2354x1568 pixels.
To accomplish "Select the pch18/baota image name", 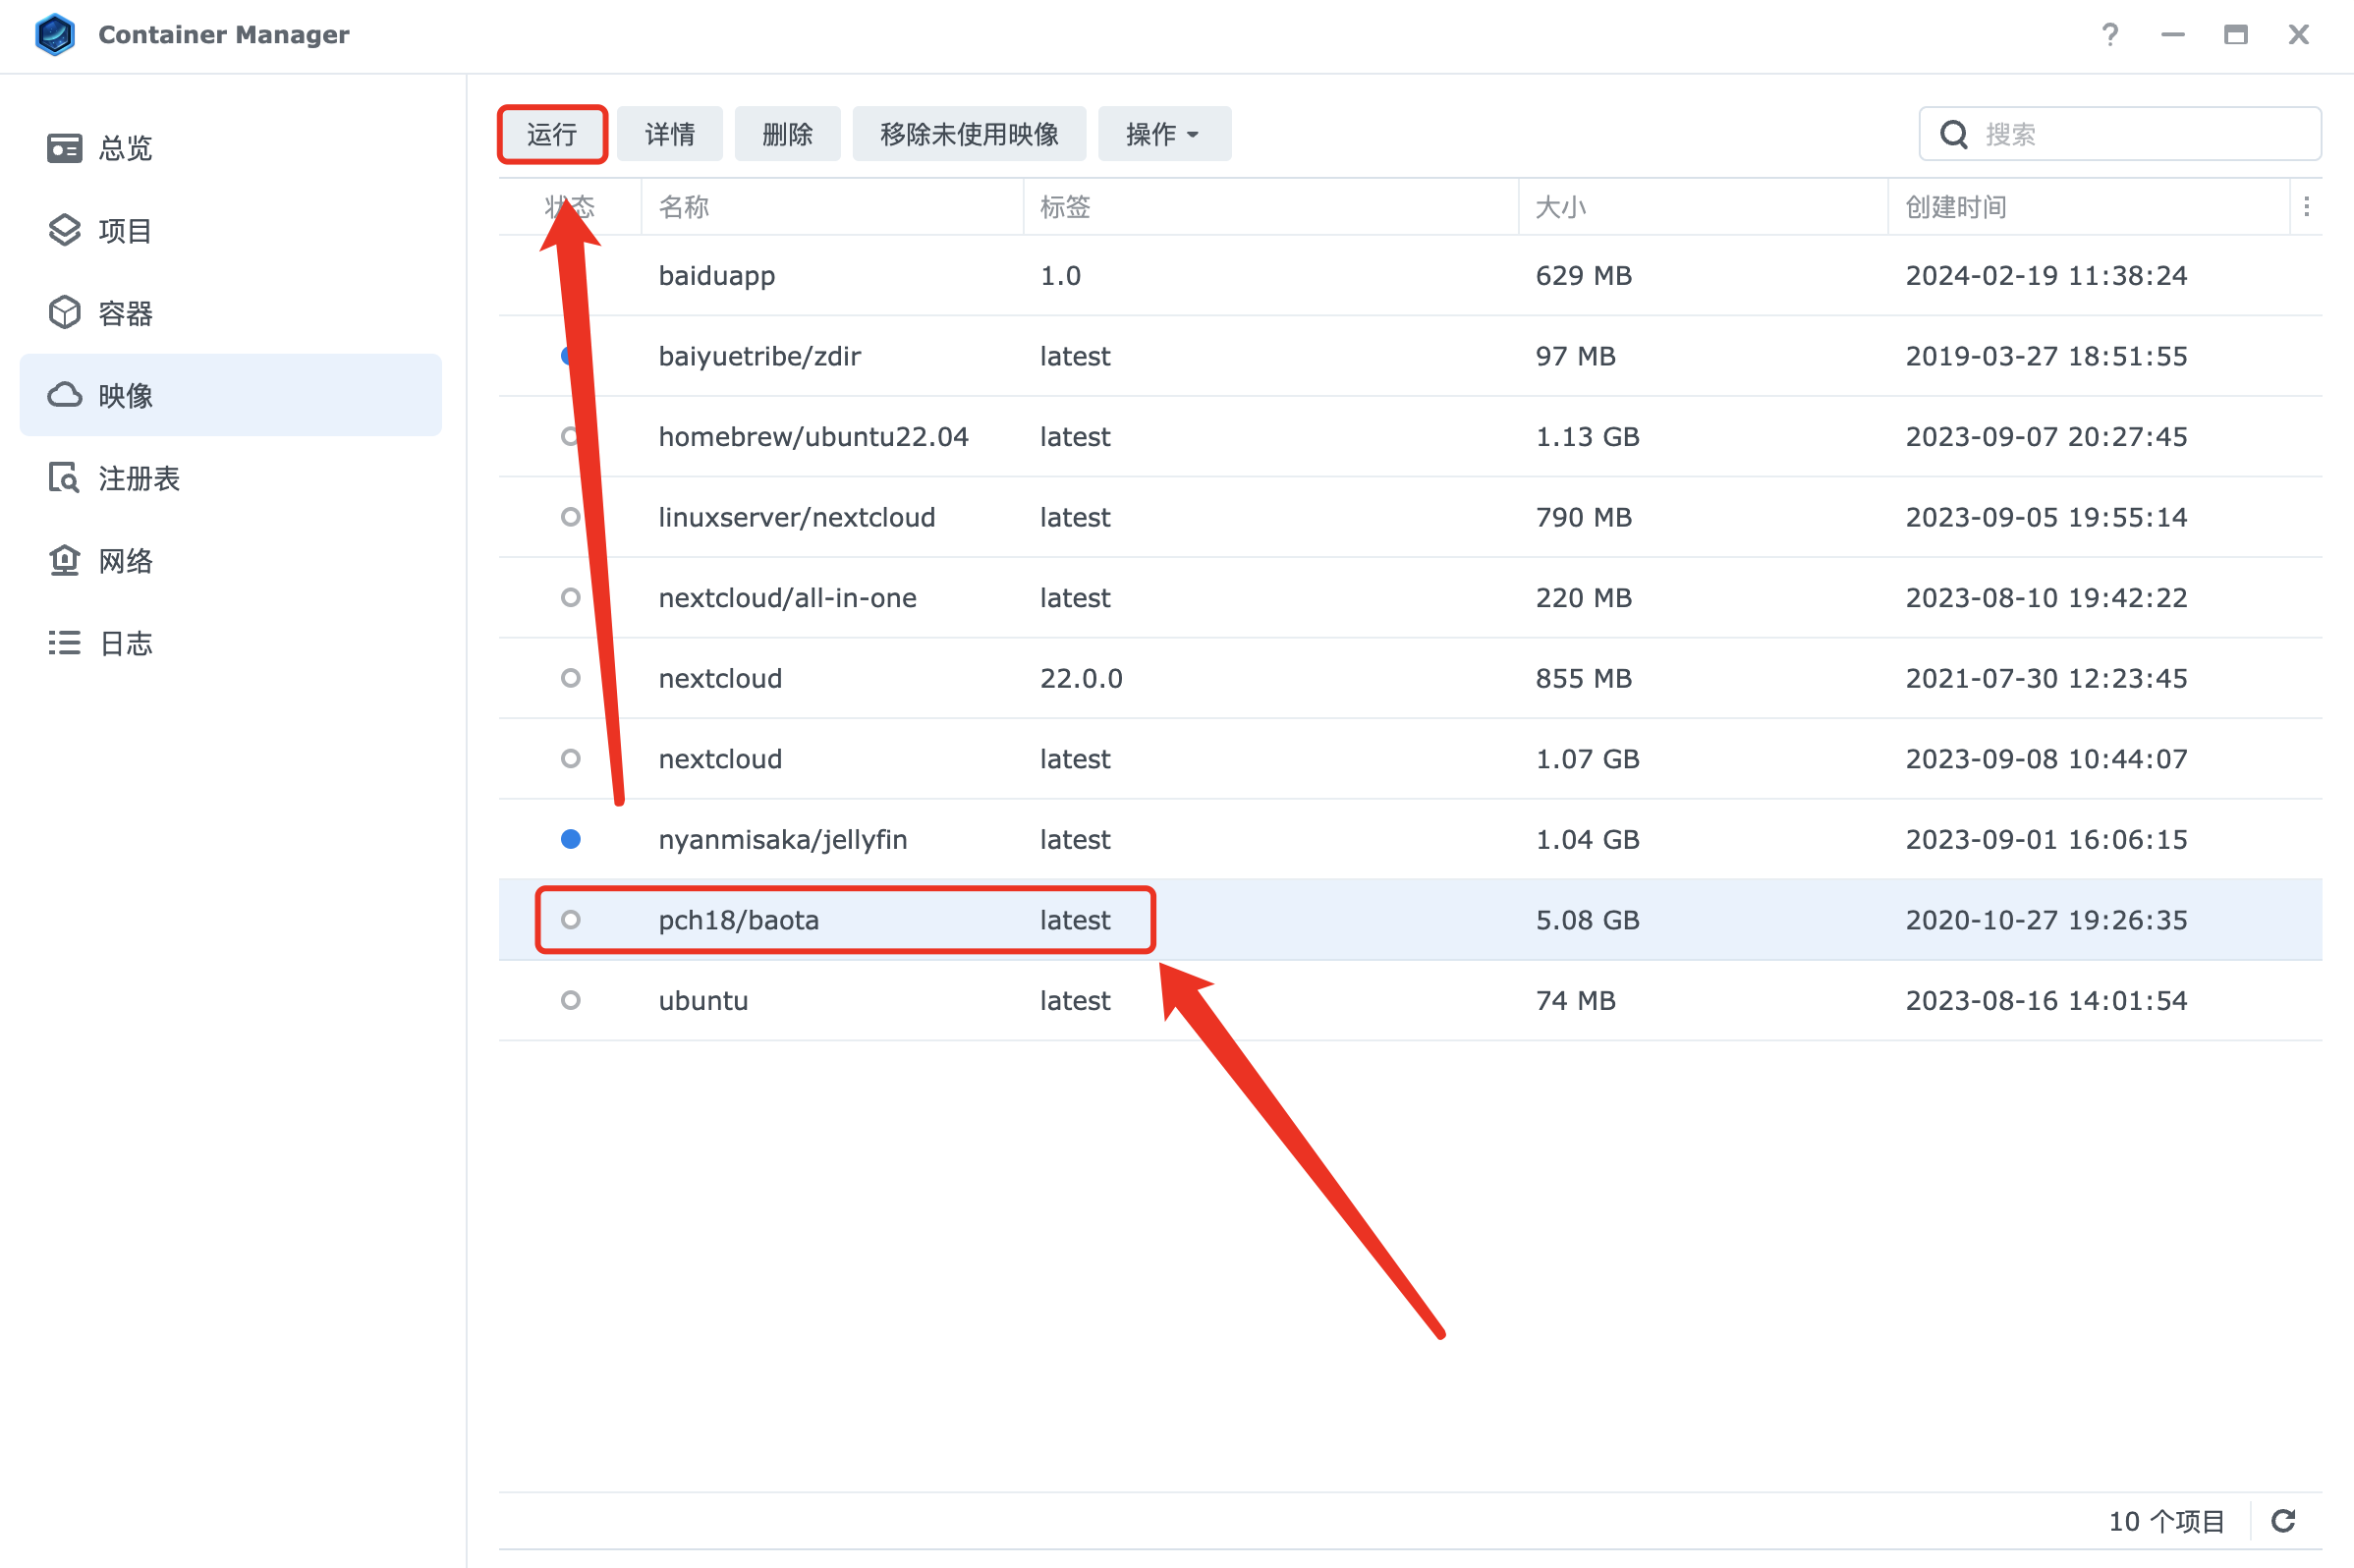I will click(x=738, y=920).
